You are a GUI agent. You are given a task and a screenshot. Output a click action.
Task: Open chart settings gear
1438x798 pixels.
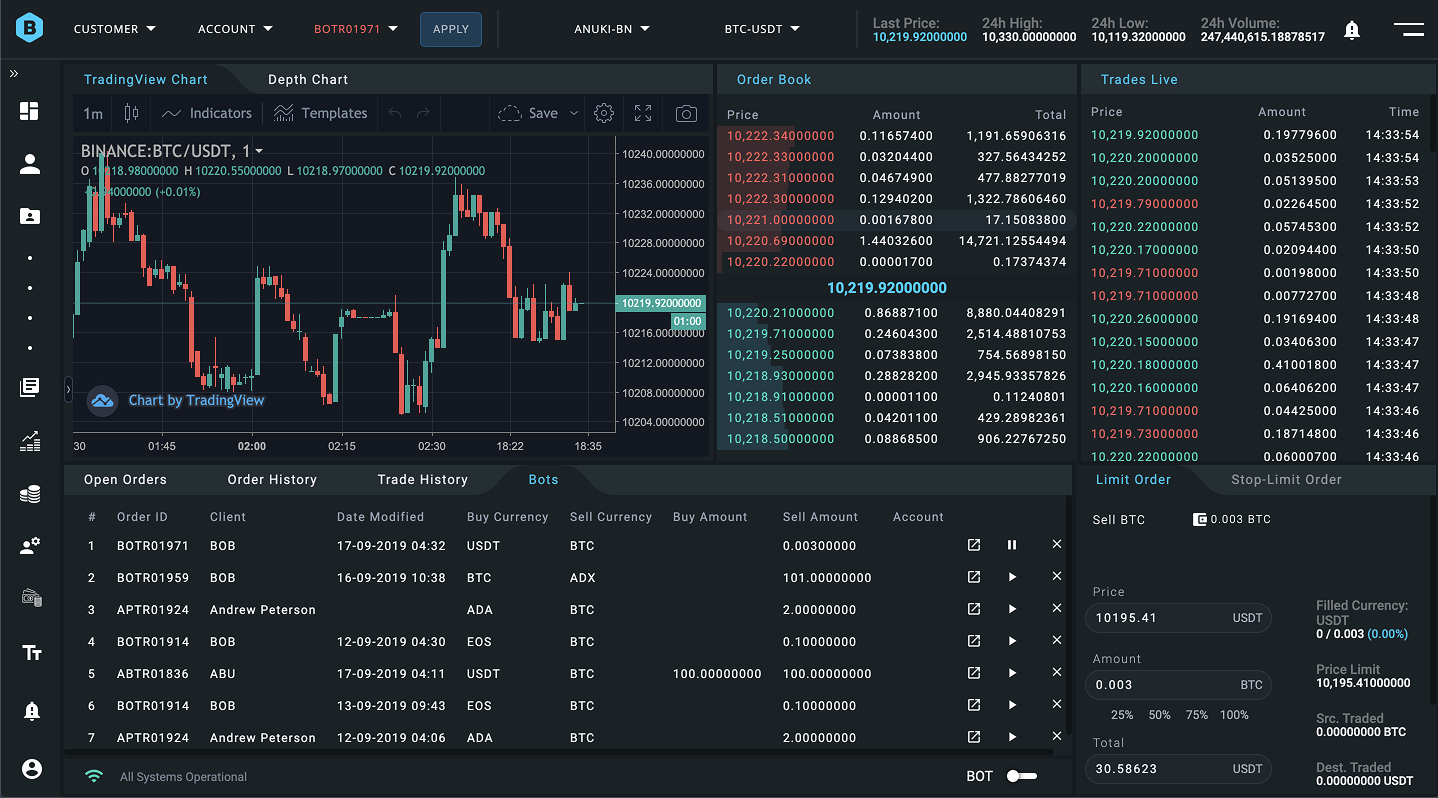tap(603, 113)
